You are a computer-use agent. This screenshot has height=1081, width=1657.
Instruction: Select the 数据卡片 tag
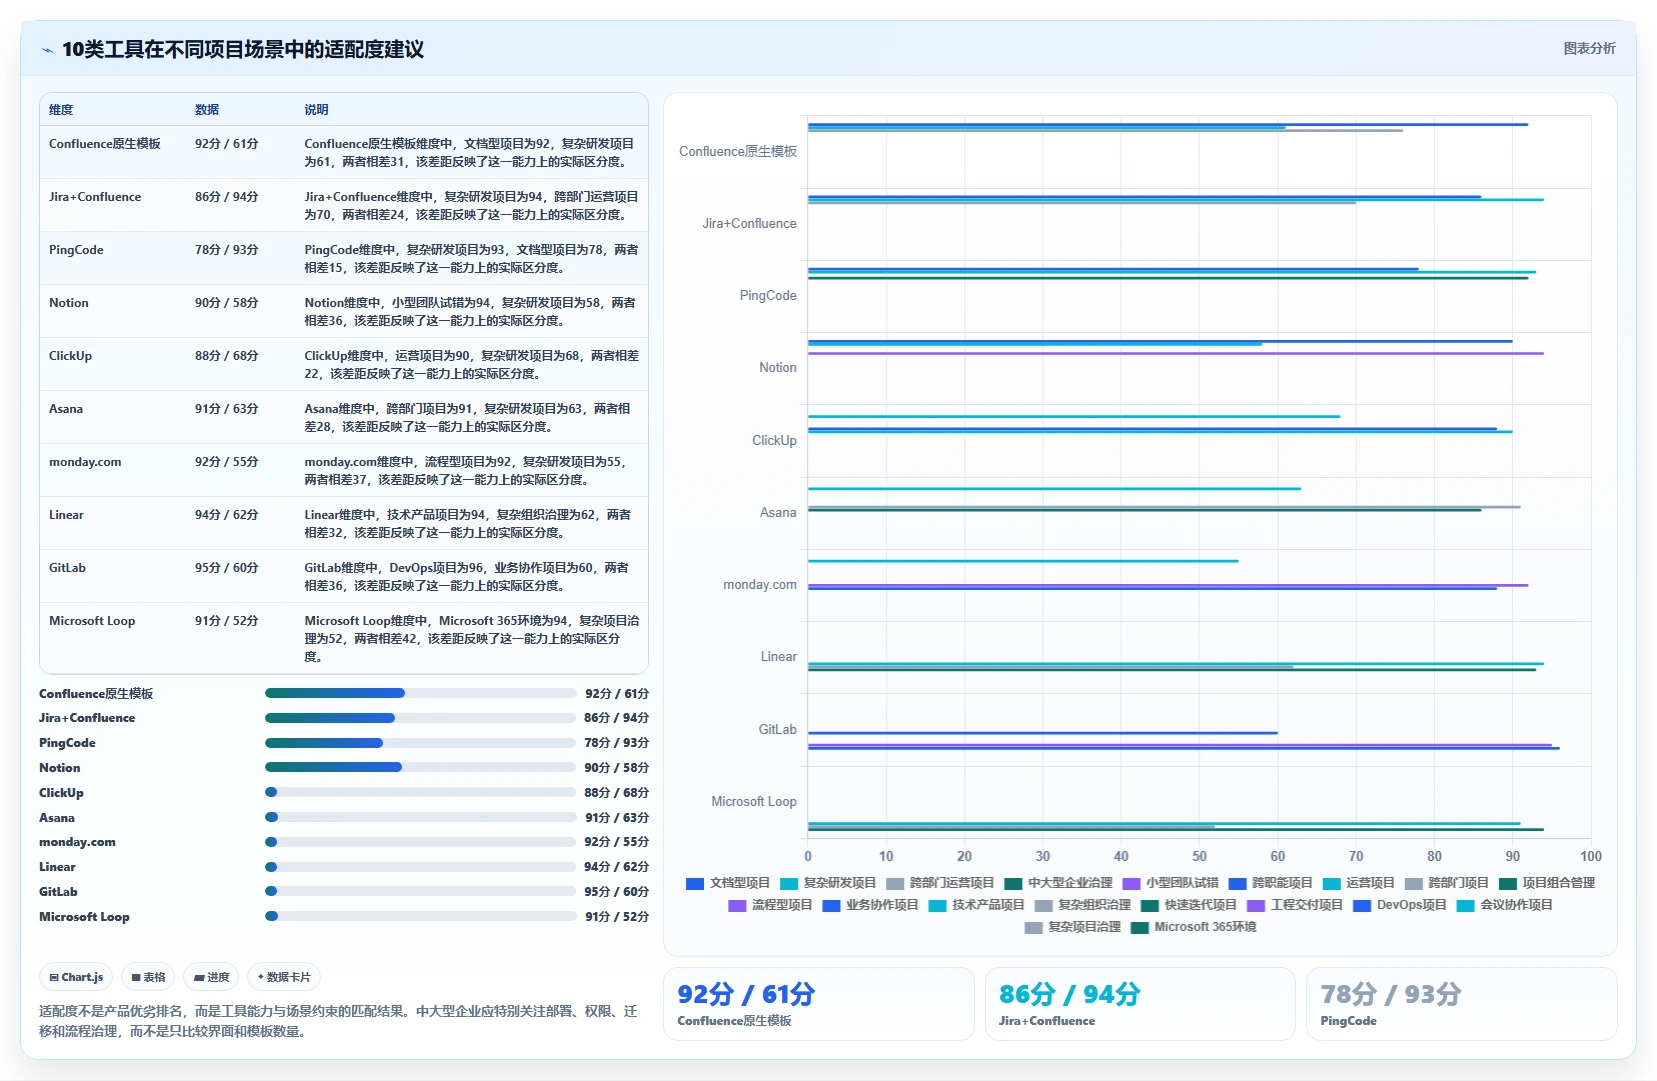[284, 977]
